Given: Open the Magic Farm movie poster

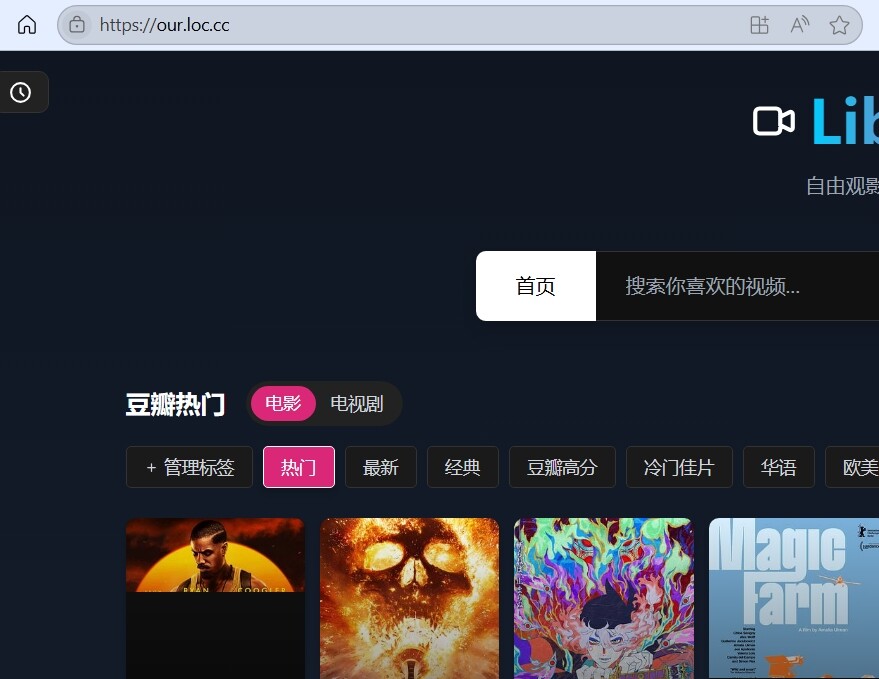Looking at the screenshot, I should coord(794,598).
